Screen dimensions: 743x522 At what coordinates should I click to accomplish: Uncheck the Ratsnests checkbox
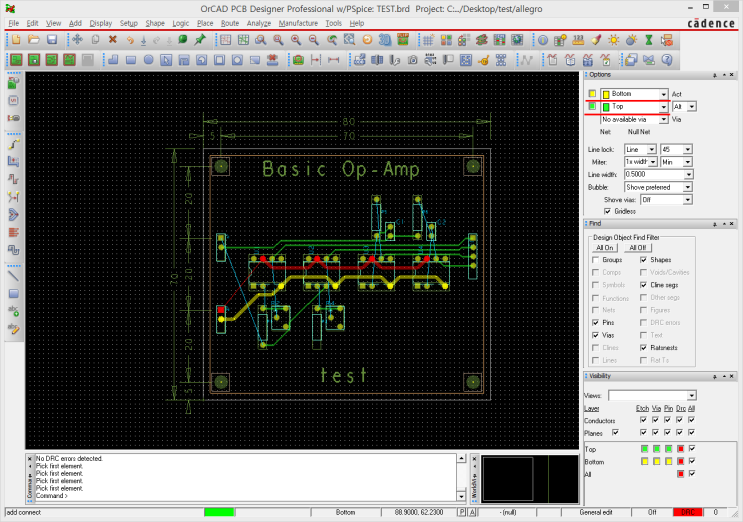click(643, 347)
